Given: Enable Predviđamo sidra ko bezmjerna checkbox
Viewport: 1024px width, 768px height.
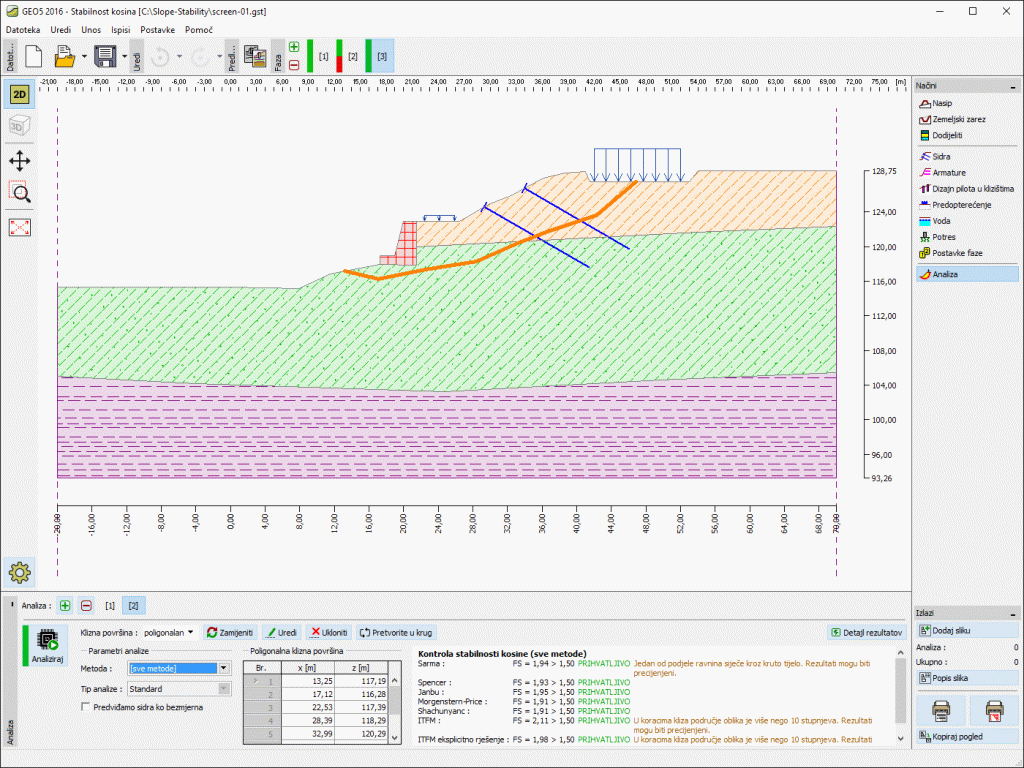Looking at the screenshot, I should click(x=87, y=708).
